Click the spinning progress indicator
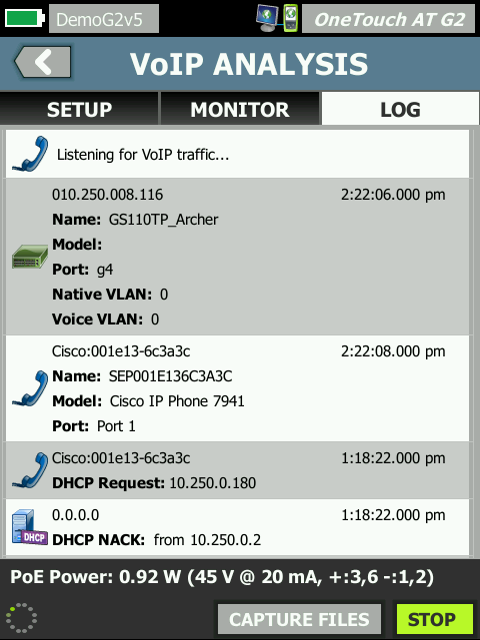The width and height of the screenshot is (480, 640). pos(22,618)
